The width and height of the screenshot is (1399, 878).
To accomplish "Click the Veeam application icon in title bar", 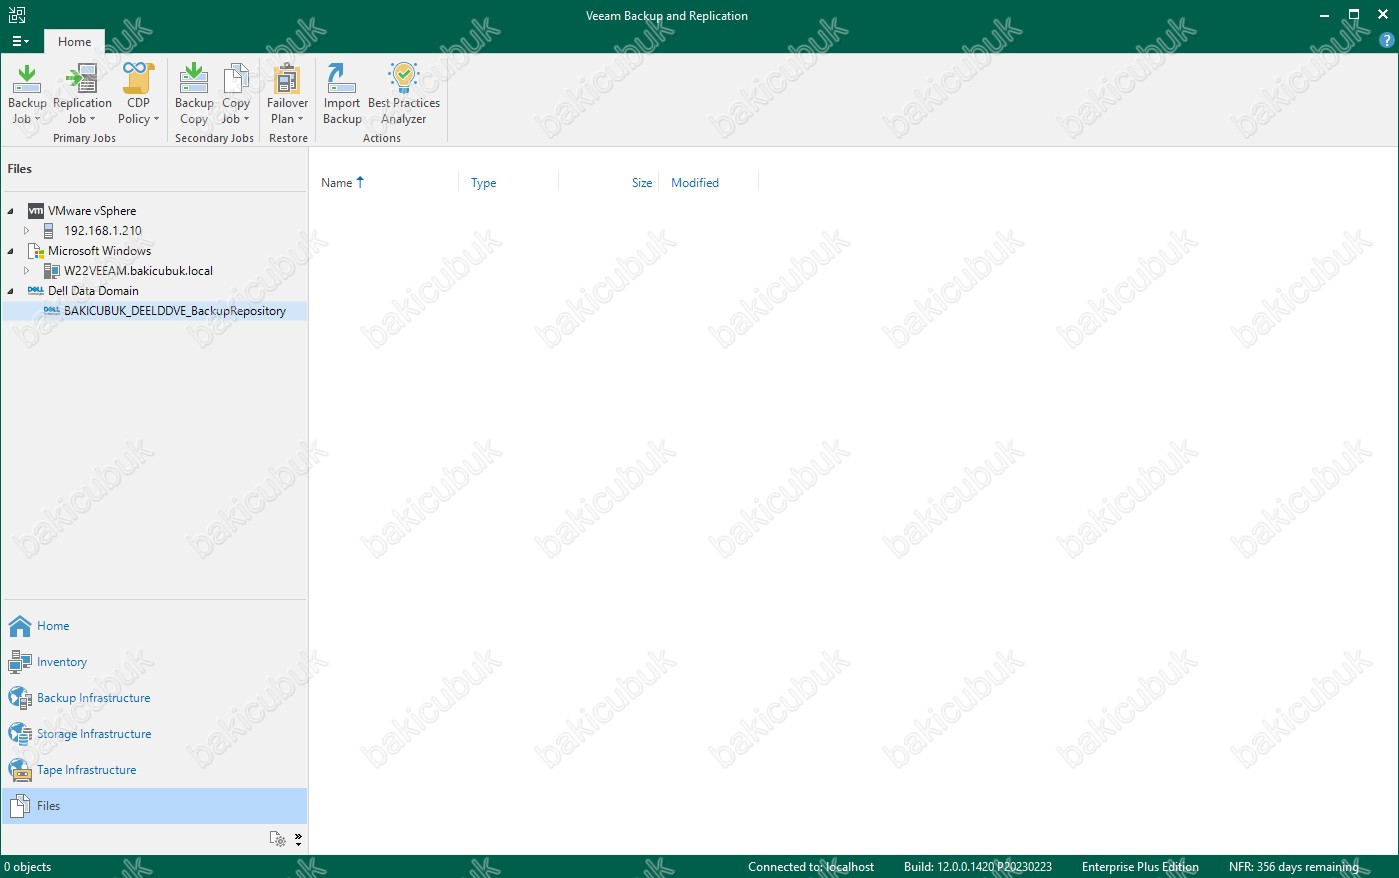I will pyautogui.click(x=16, y=15).
